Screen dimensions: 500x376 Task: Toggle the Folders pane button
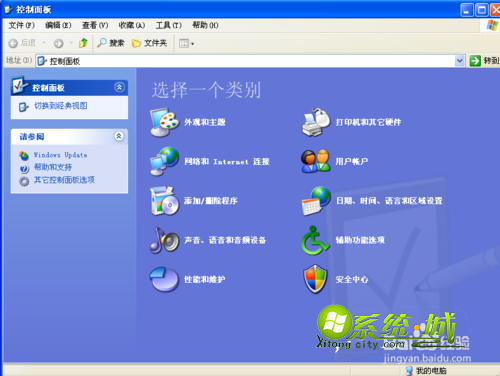point(149,43)
